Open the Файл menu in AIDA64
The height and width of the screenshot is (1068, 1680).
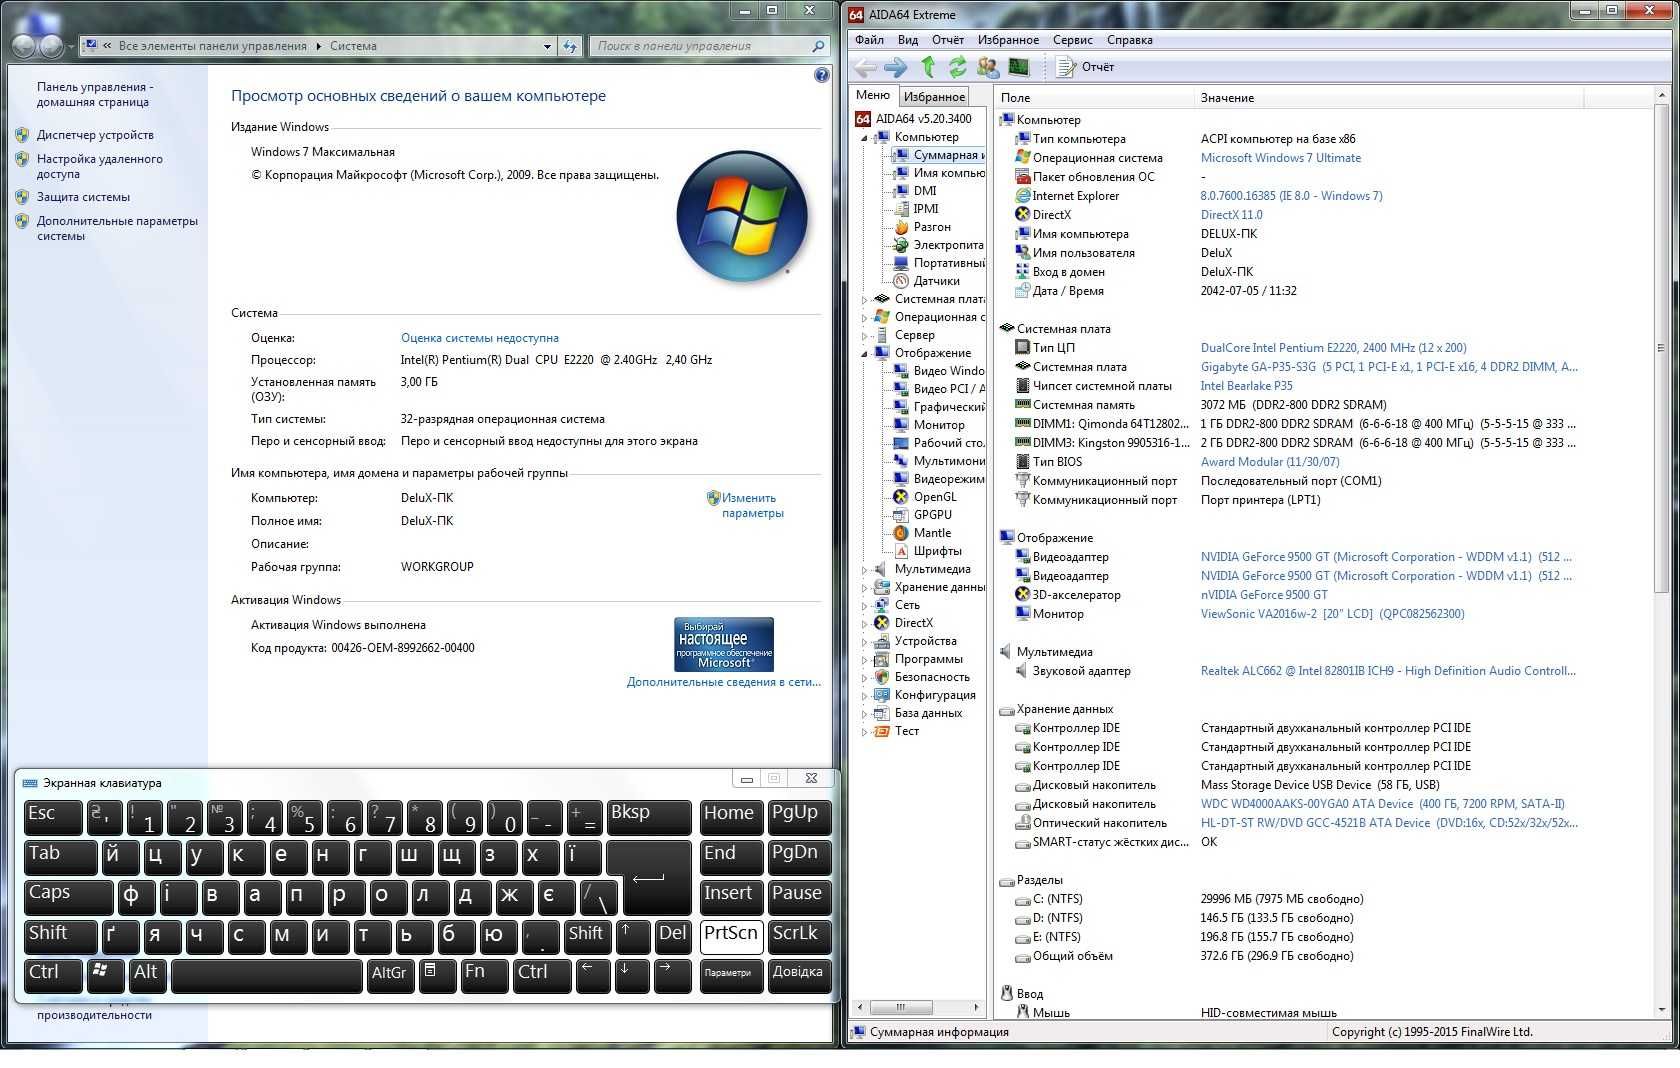(869, 40)
